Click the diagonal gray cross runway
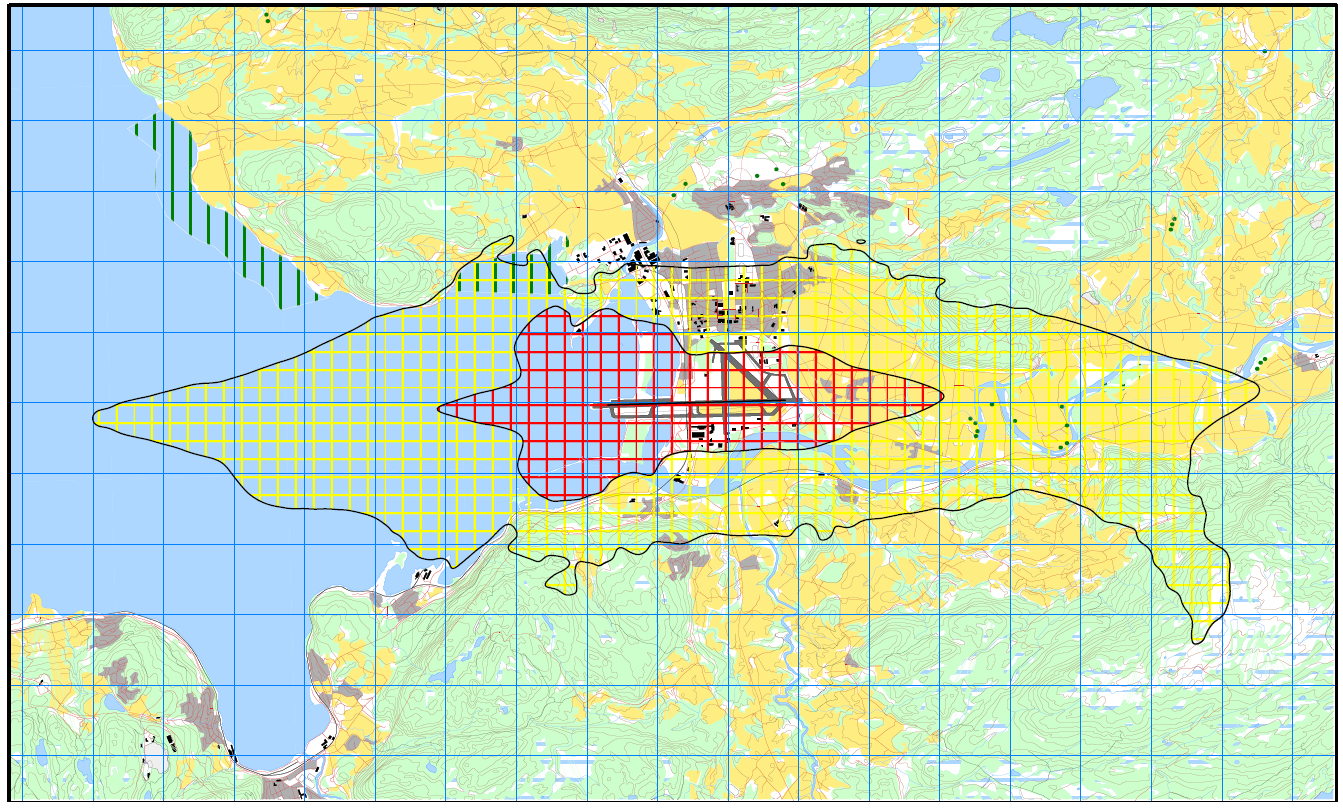This screenshot has height=808, width=1343. tap(744, 367)
